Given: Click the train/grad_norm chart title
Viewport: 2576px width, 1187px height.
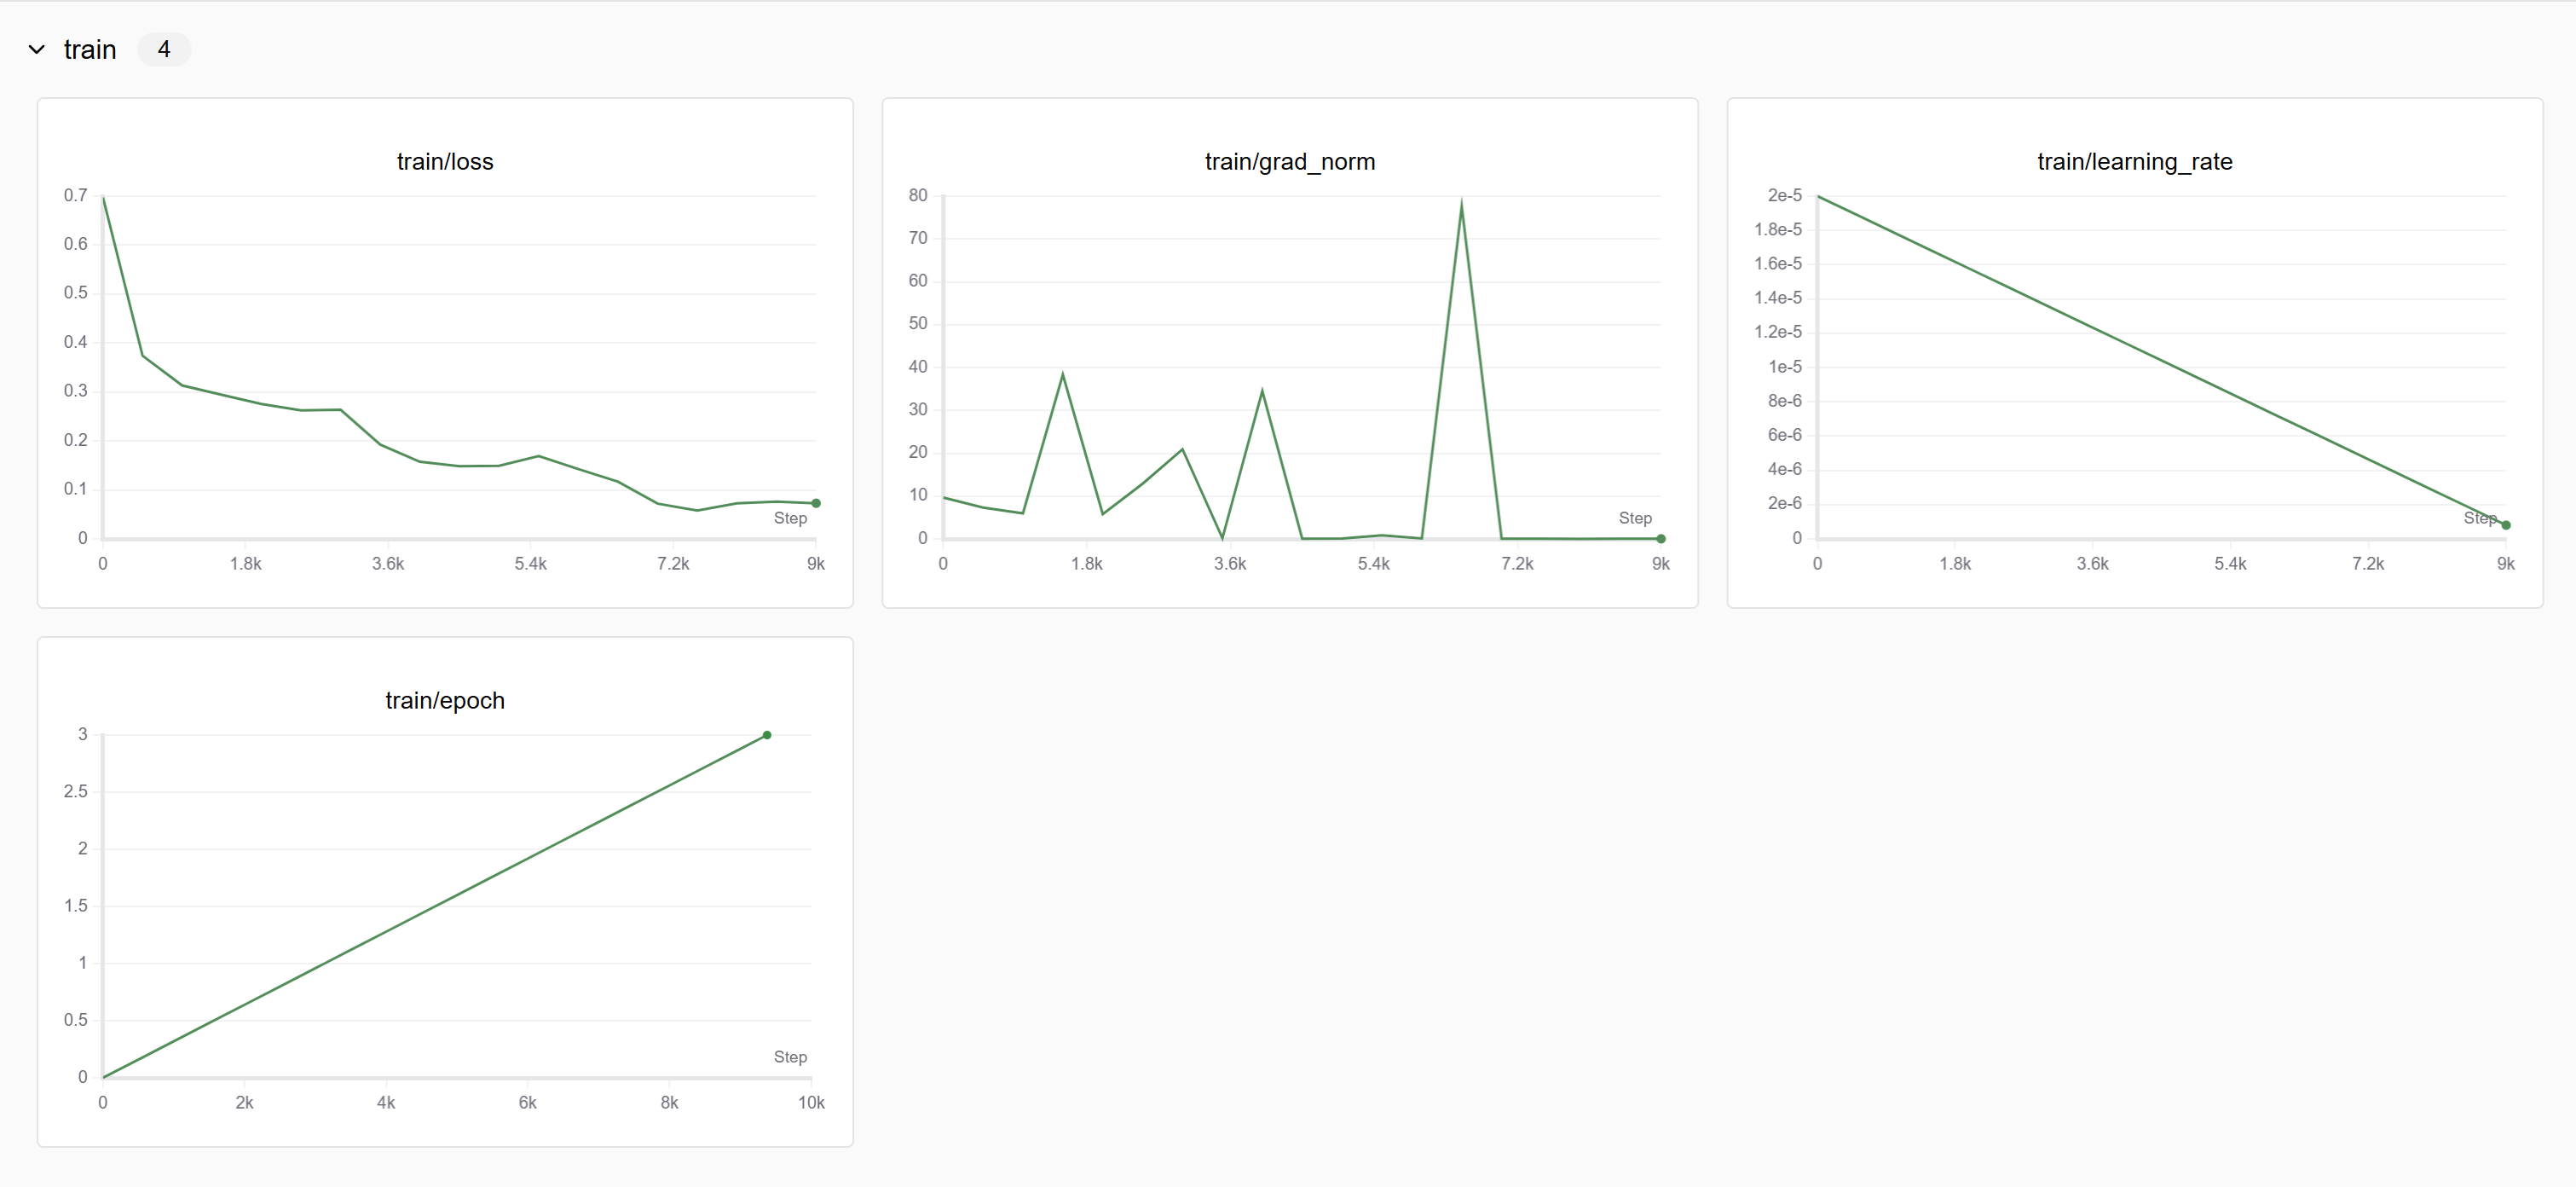Looking at the screenshot, I should (x=1289, y=162).
